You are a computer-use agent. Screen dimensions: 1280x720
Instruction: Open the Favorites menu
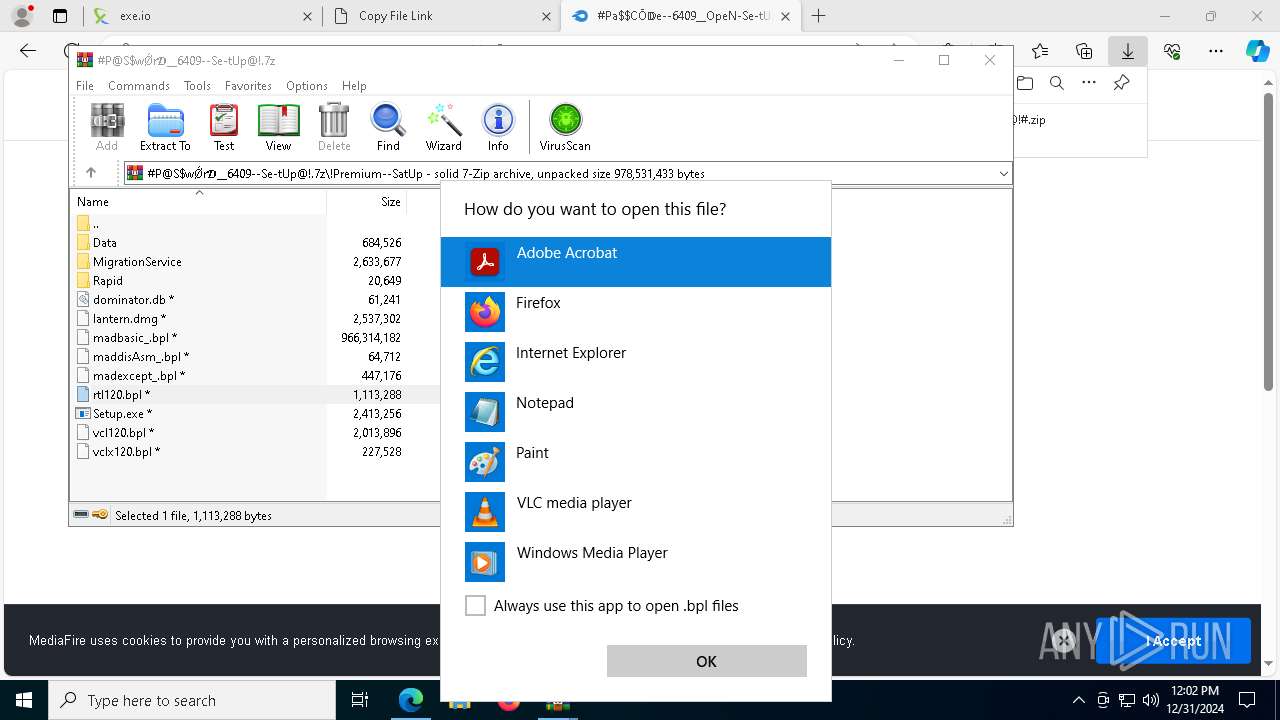click(248, 86)
